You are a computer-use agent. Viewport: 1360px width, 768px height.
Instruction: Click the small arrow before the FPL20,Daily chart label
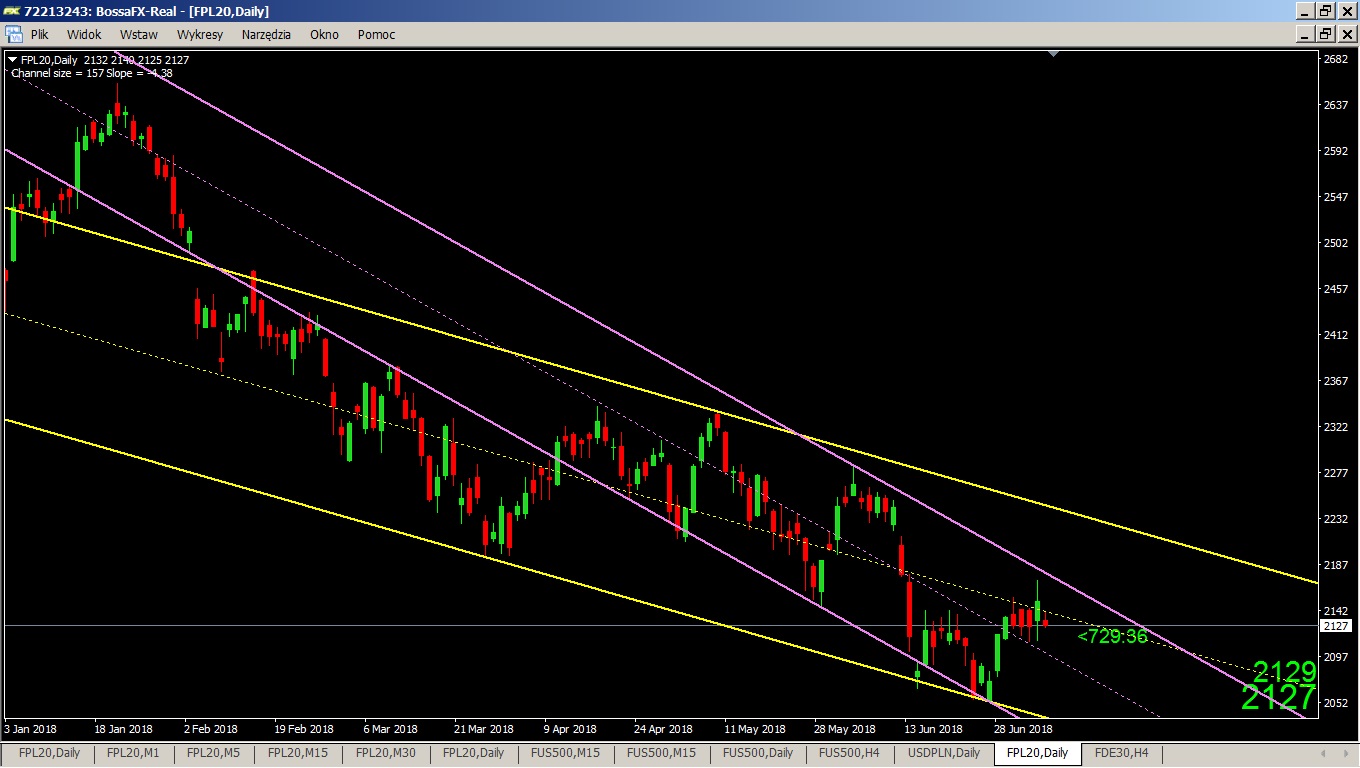click(12, 60)
